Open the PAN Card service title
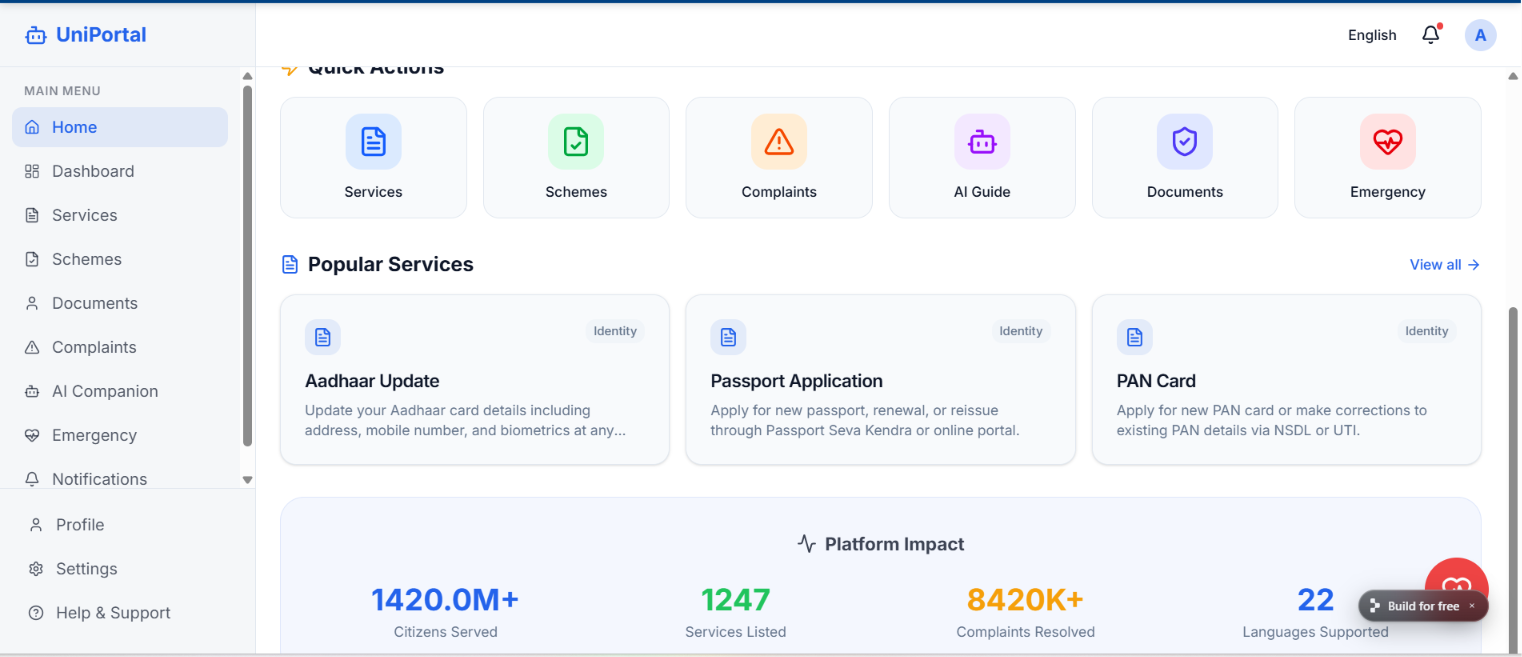Image resolution: width=1522 pixels, height=657 pixels. tap(1156, 381)
